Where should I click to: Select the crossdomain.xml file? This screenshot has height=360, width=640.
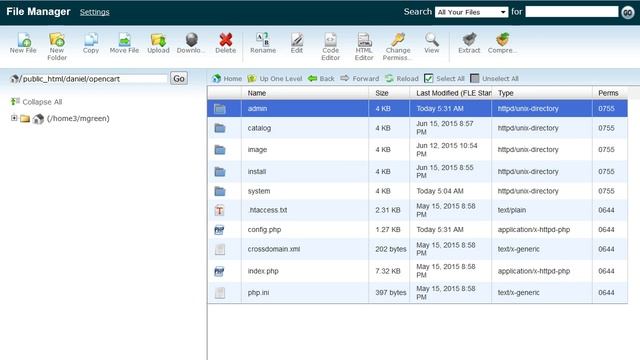click(418, 249)
